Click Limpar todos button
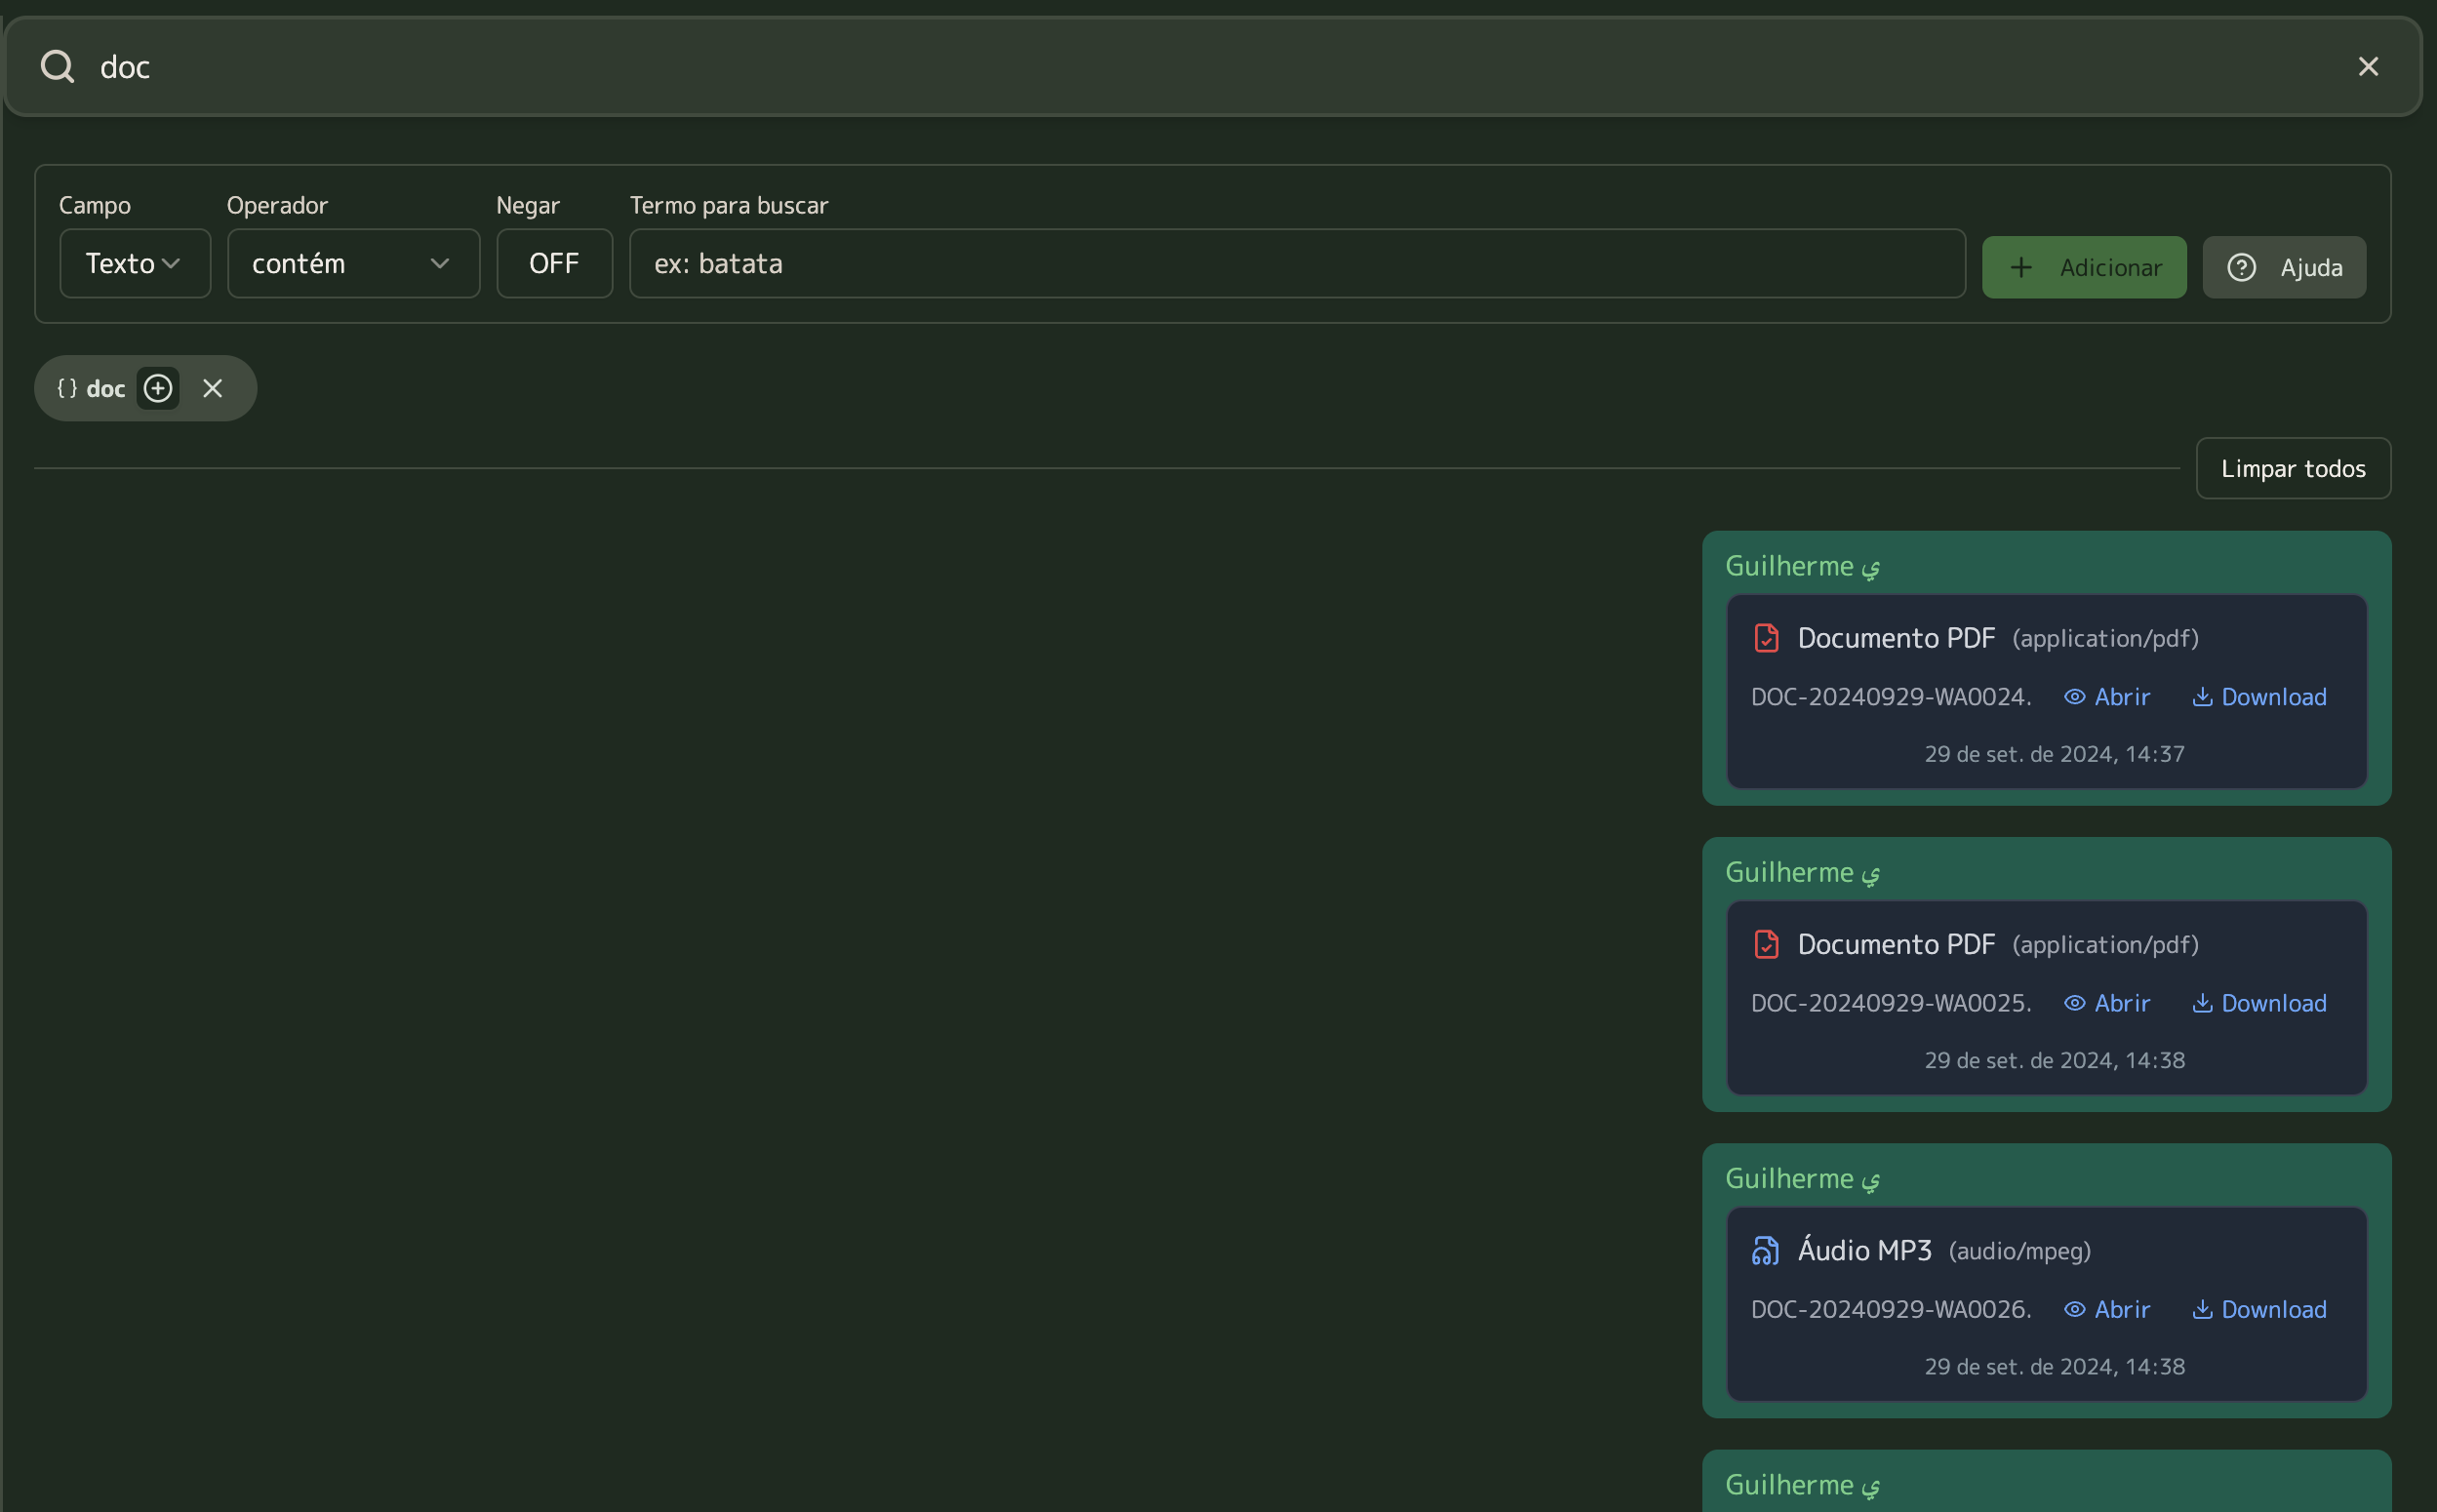2437x1512 pixels. point(2292,468)
